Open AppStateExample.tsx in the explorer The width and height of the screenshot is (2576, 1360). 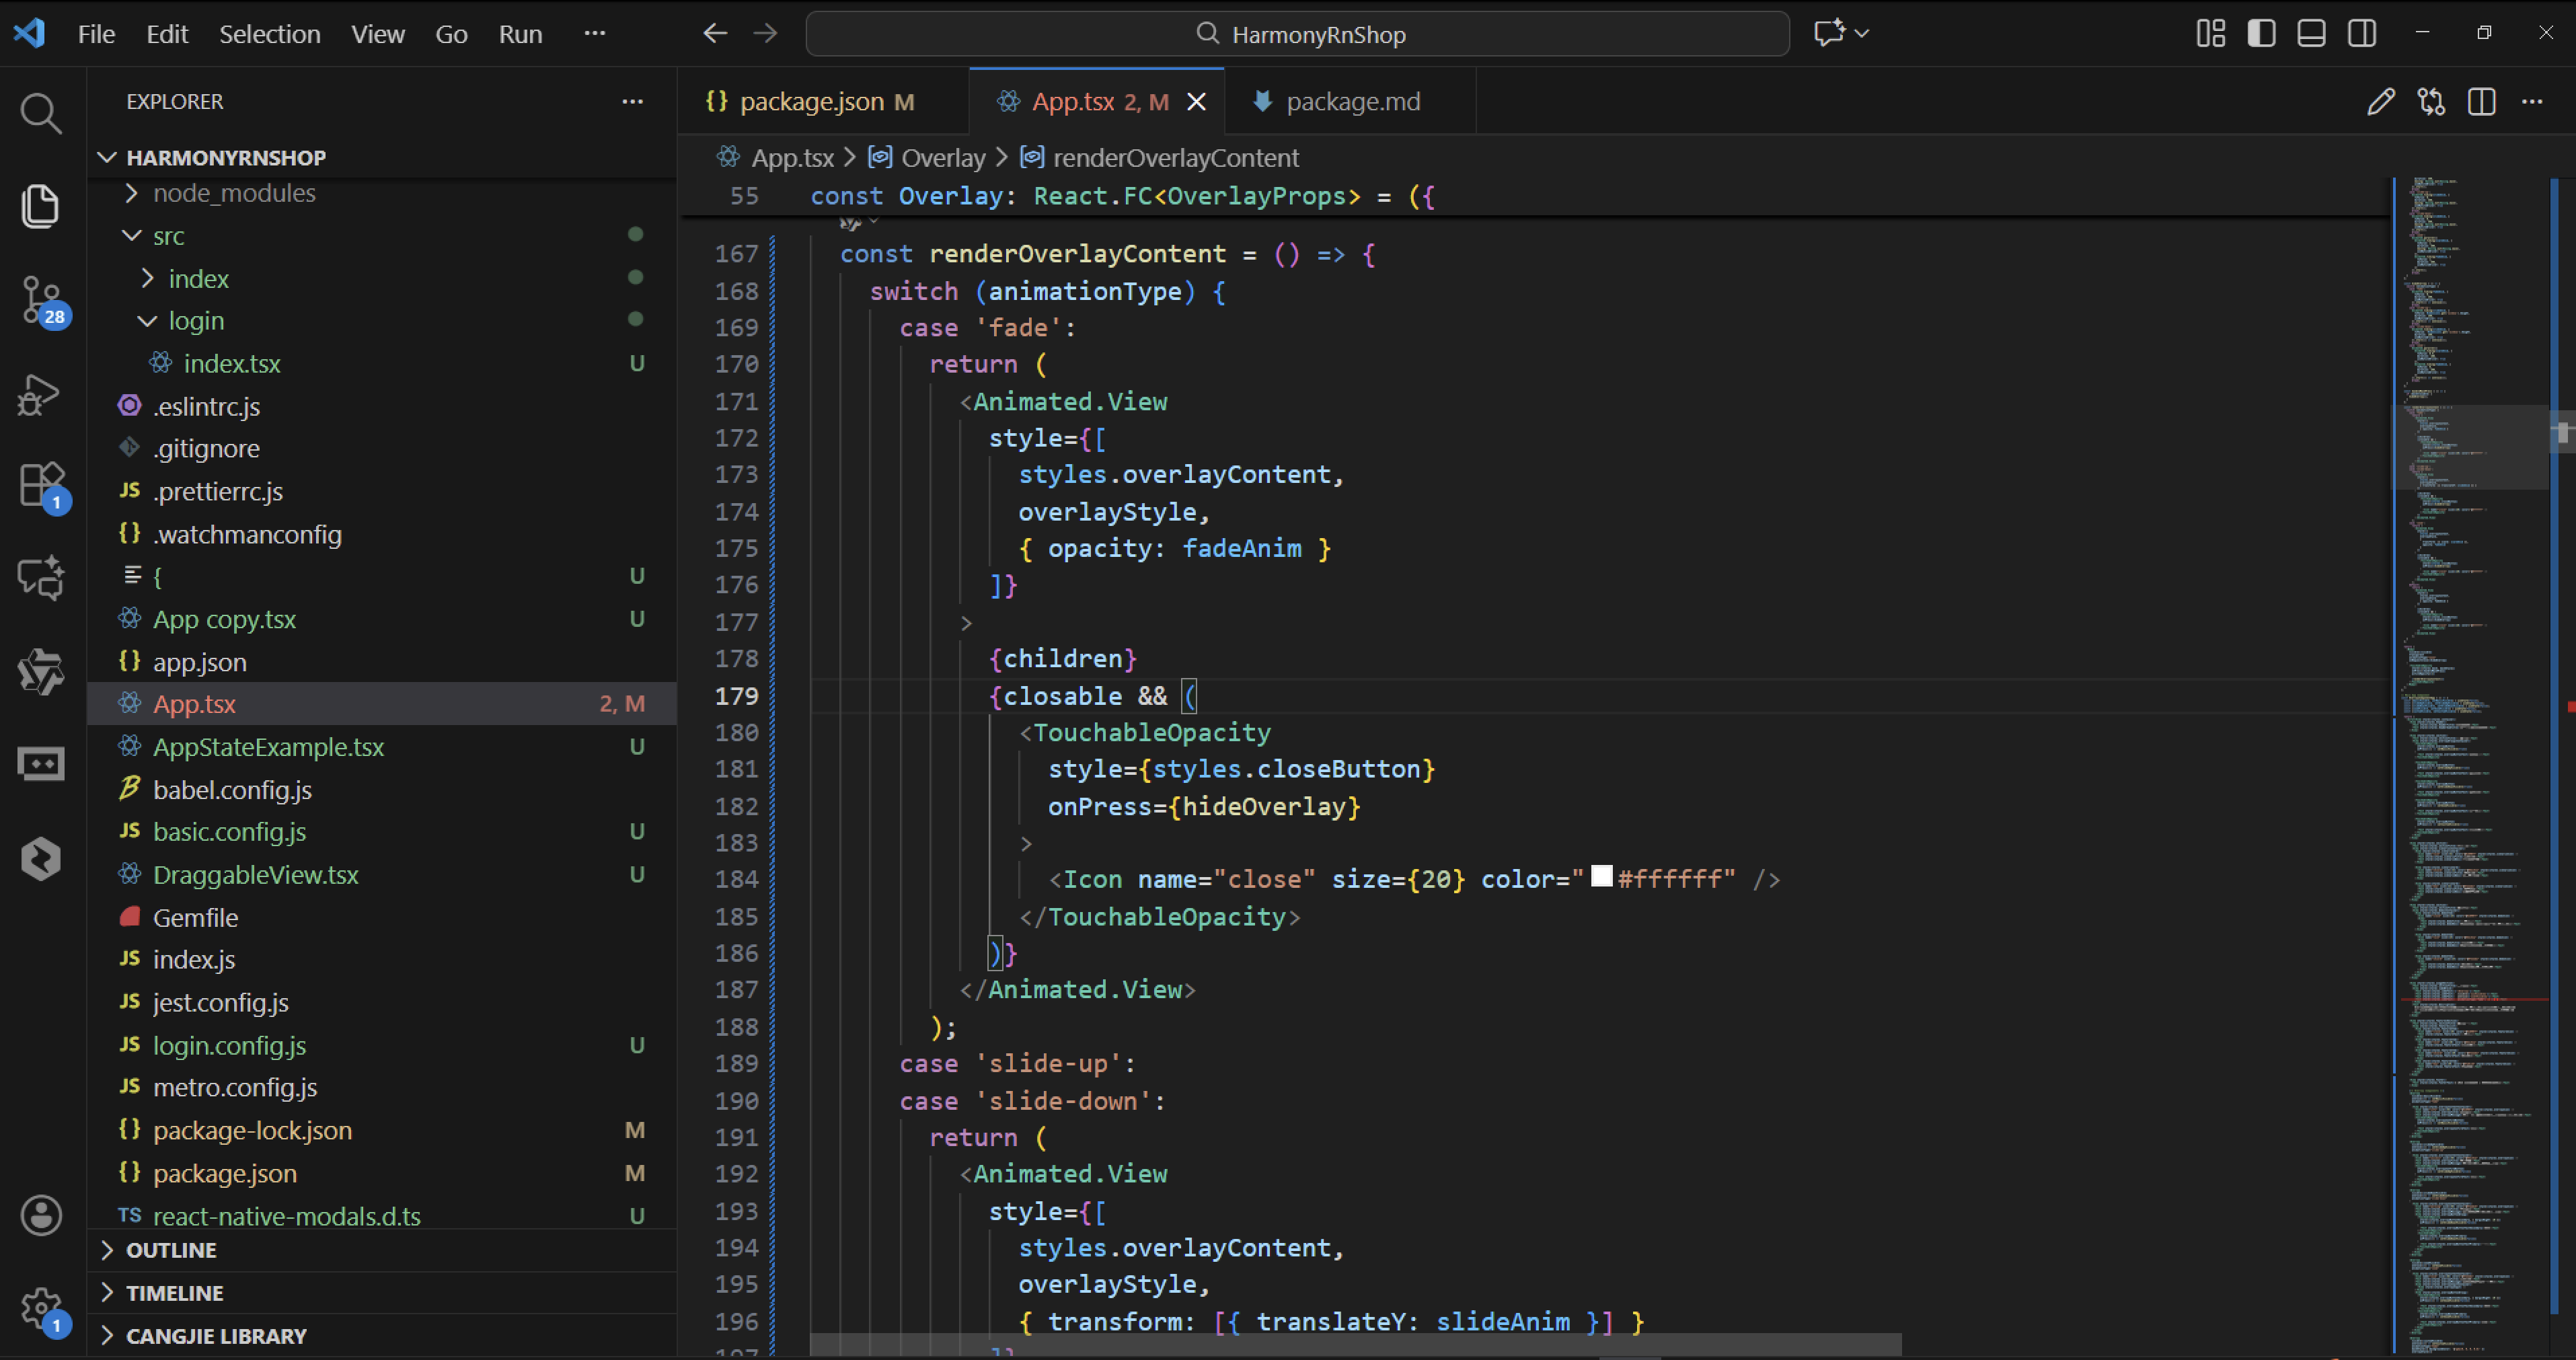268,747
